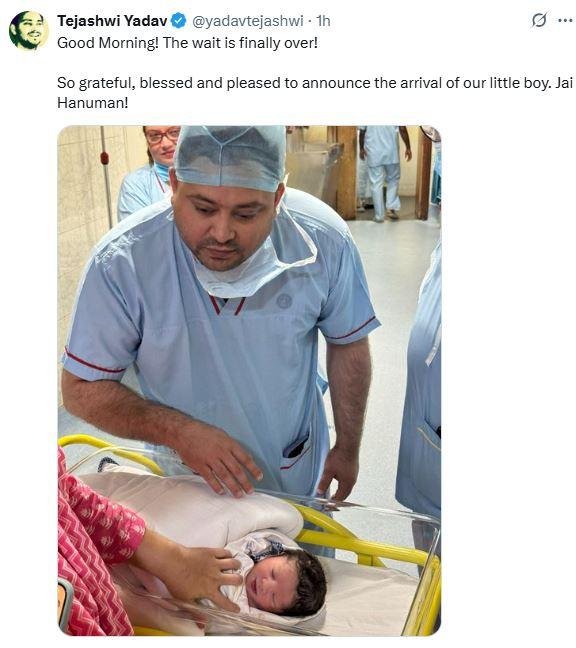Image resolution: width=576 pixels, height=648 pixels.
Task: Click the 'Good Morning!' tweet text line
Action: 187,43
